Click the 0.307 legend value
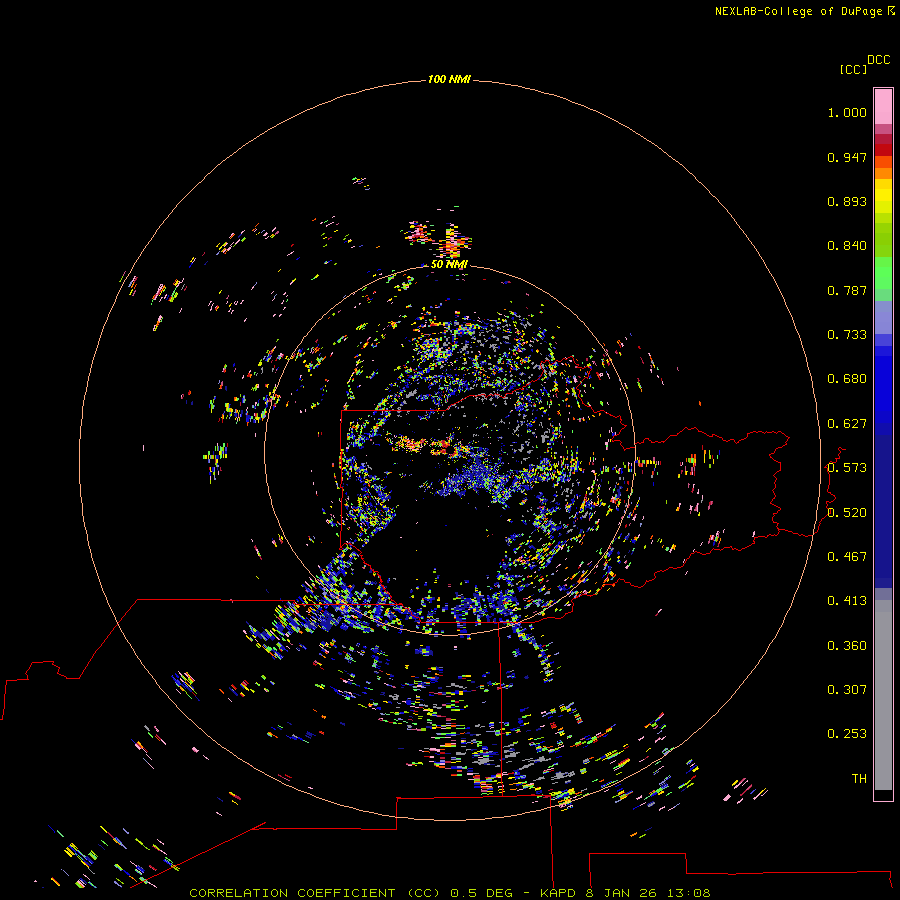The image size is (900, 900). tap(847, 690)
